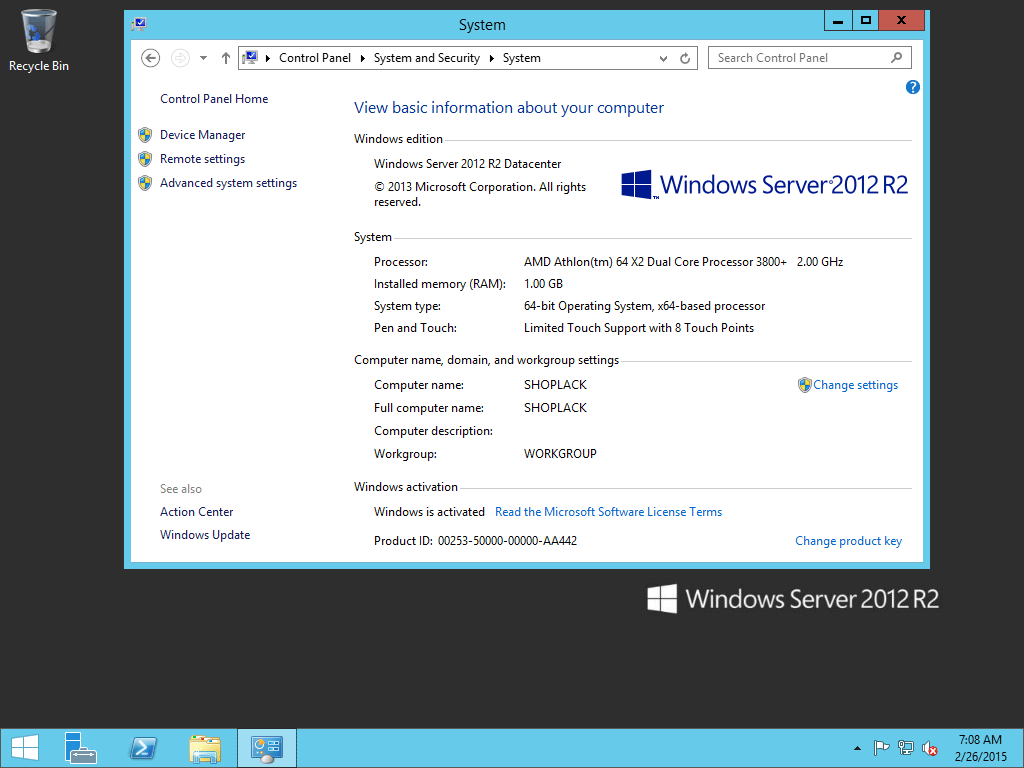Click the AMD Athlon processor text
This screenshot has height=768, width=1024.
coord(655,262)
